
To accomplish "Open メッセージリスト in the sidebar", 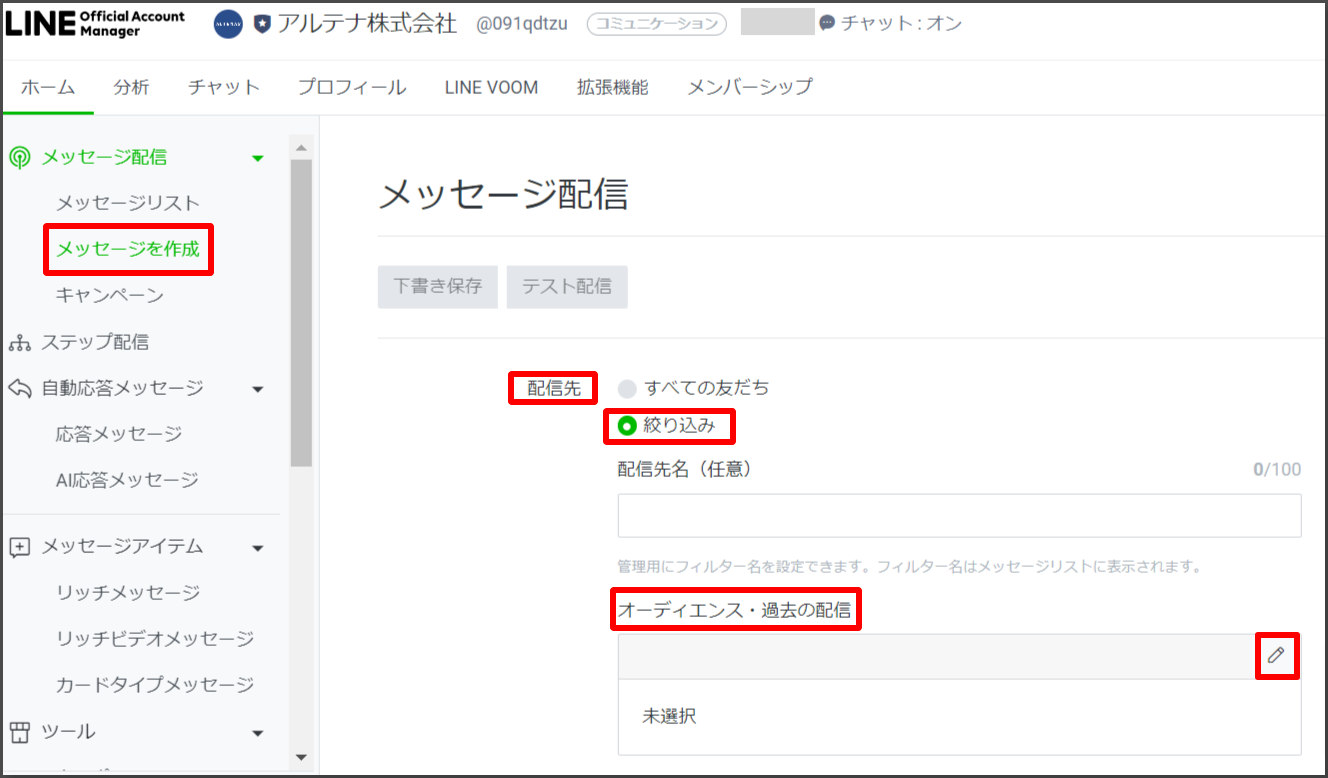I will [x=128, y=203].
